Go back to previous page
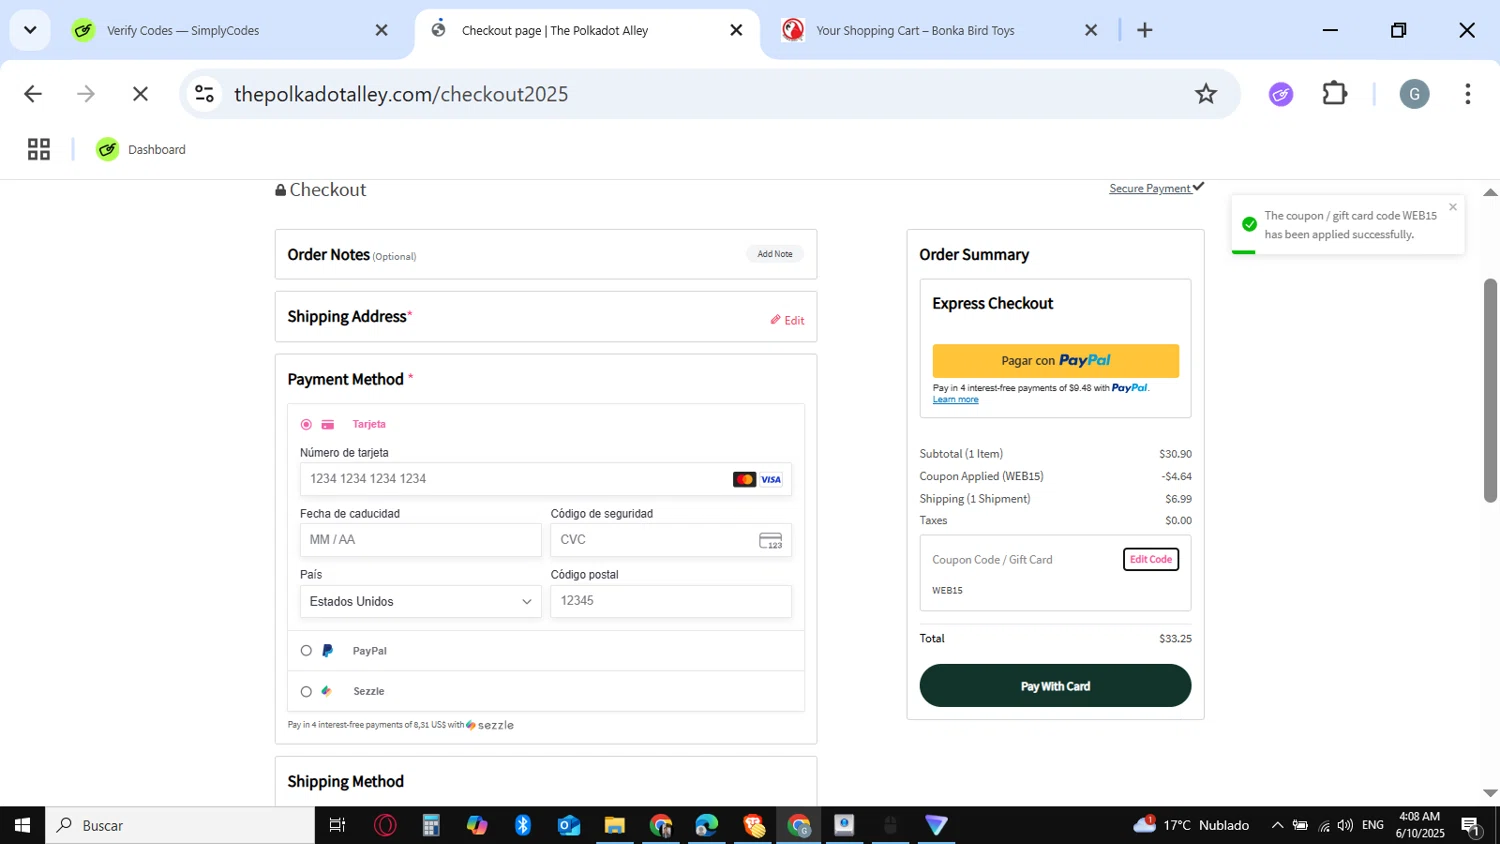 pos(33,94)
